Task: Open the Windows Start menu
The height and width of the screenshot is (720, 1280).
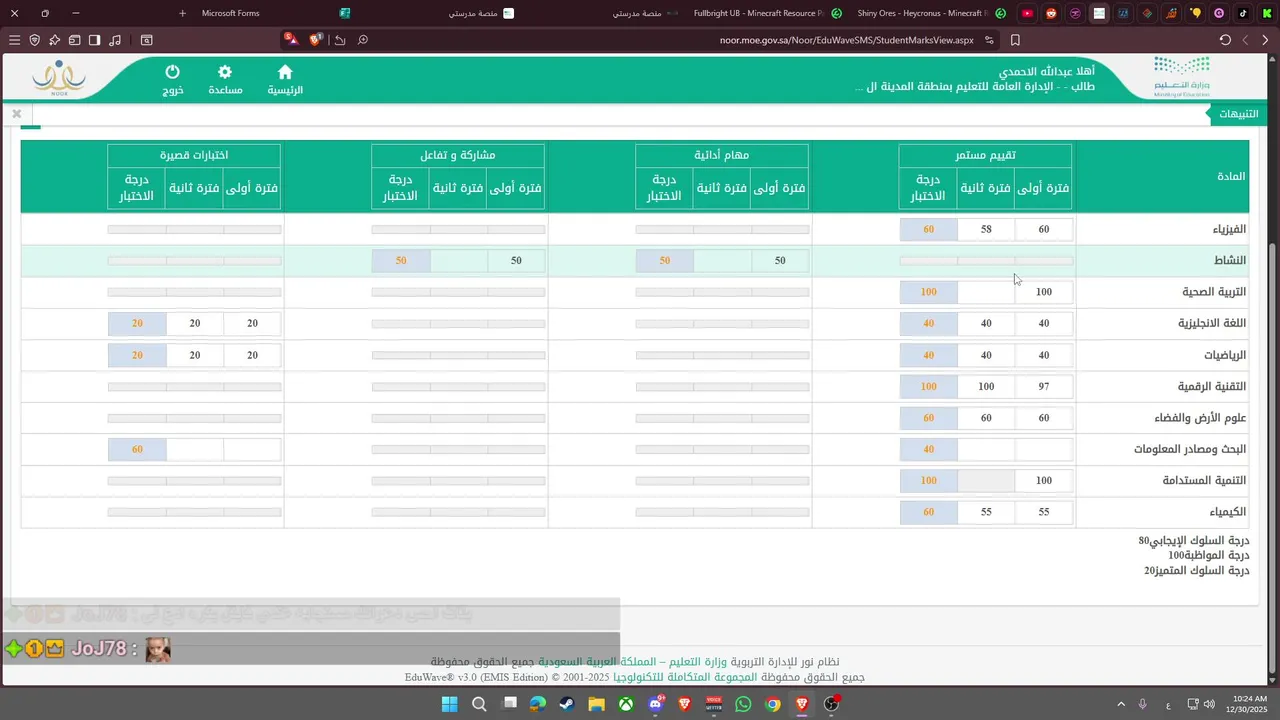Action: tap(450, 704)
